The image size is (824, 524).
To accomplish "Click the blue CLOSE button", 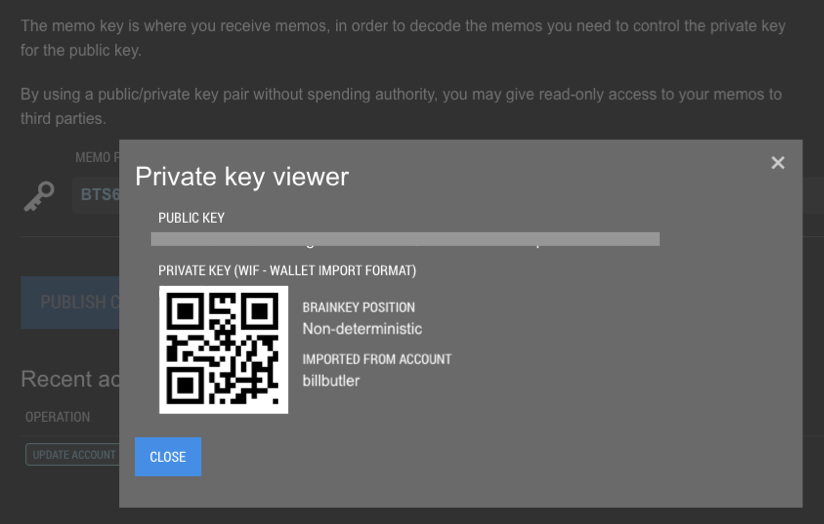I will pyautogui.click(x=168, y=457).
